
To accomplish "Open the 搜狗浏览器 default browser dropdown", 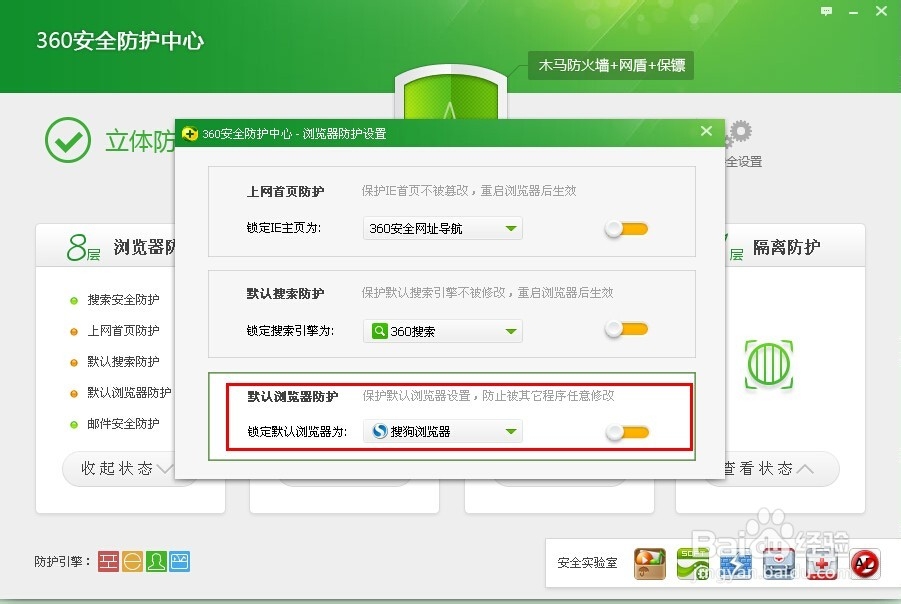I will point(441,431).
